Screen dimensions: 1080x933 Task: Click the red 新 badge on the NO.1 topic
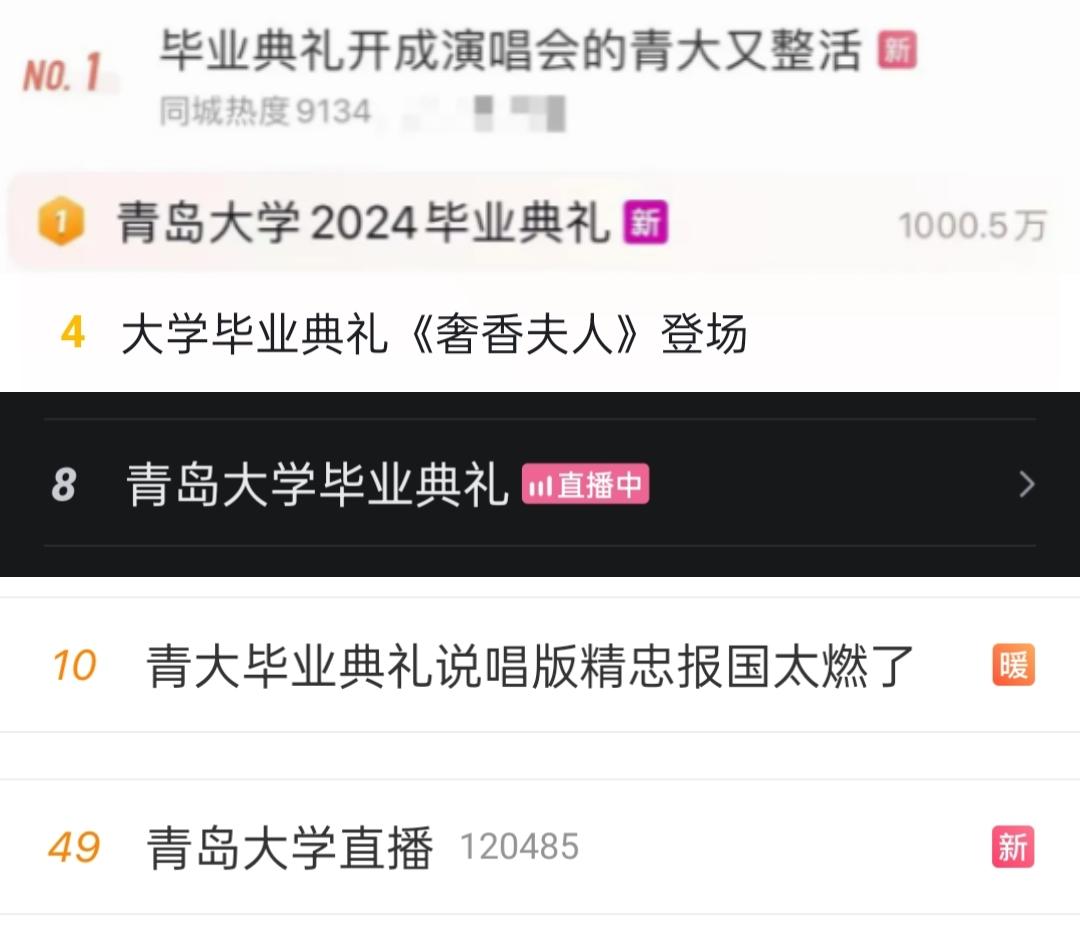click(x=897, y=50)
